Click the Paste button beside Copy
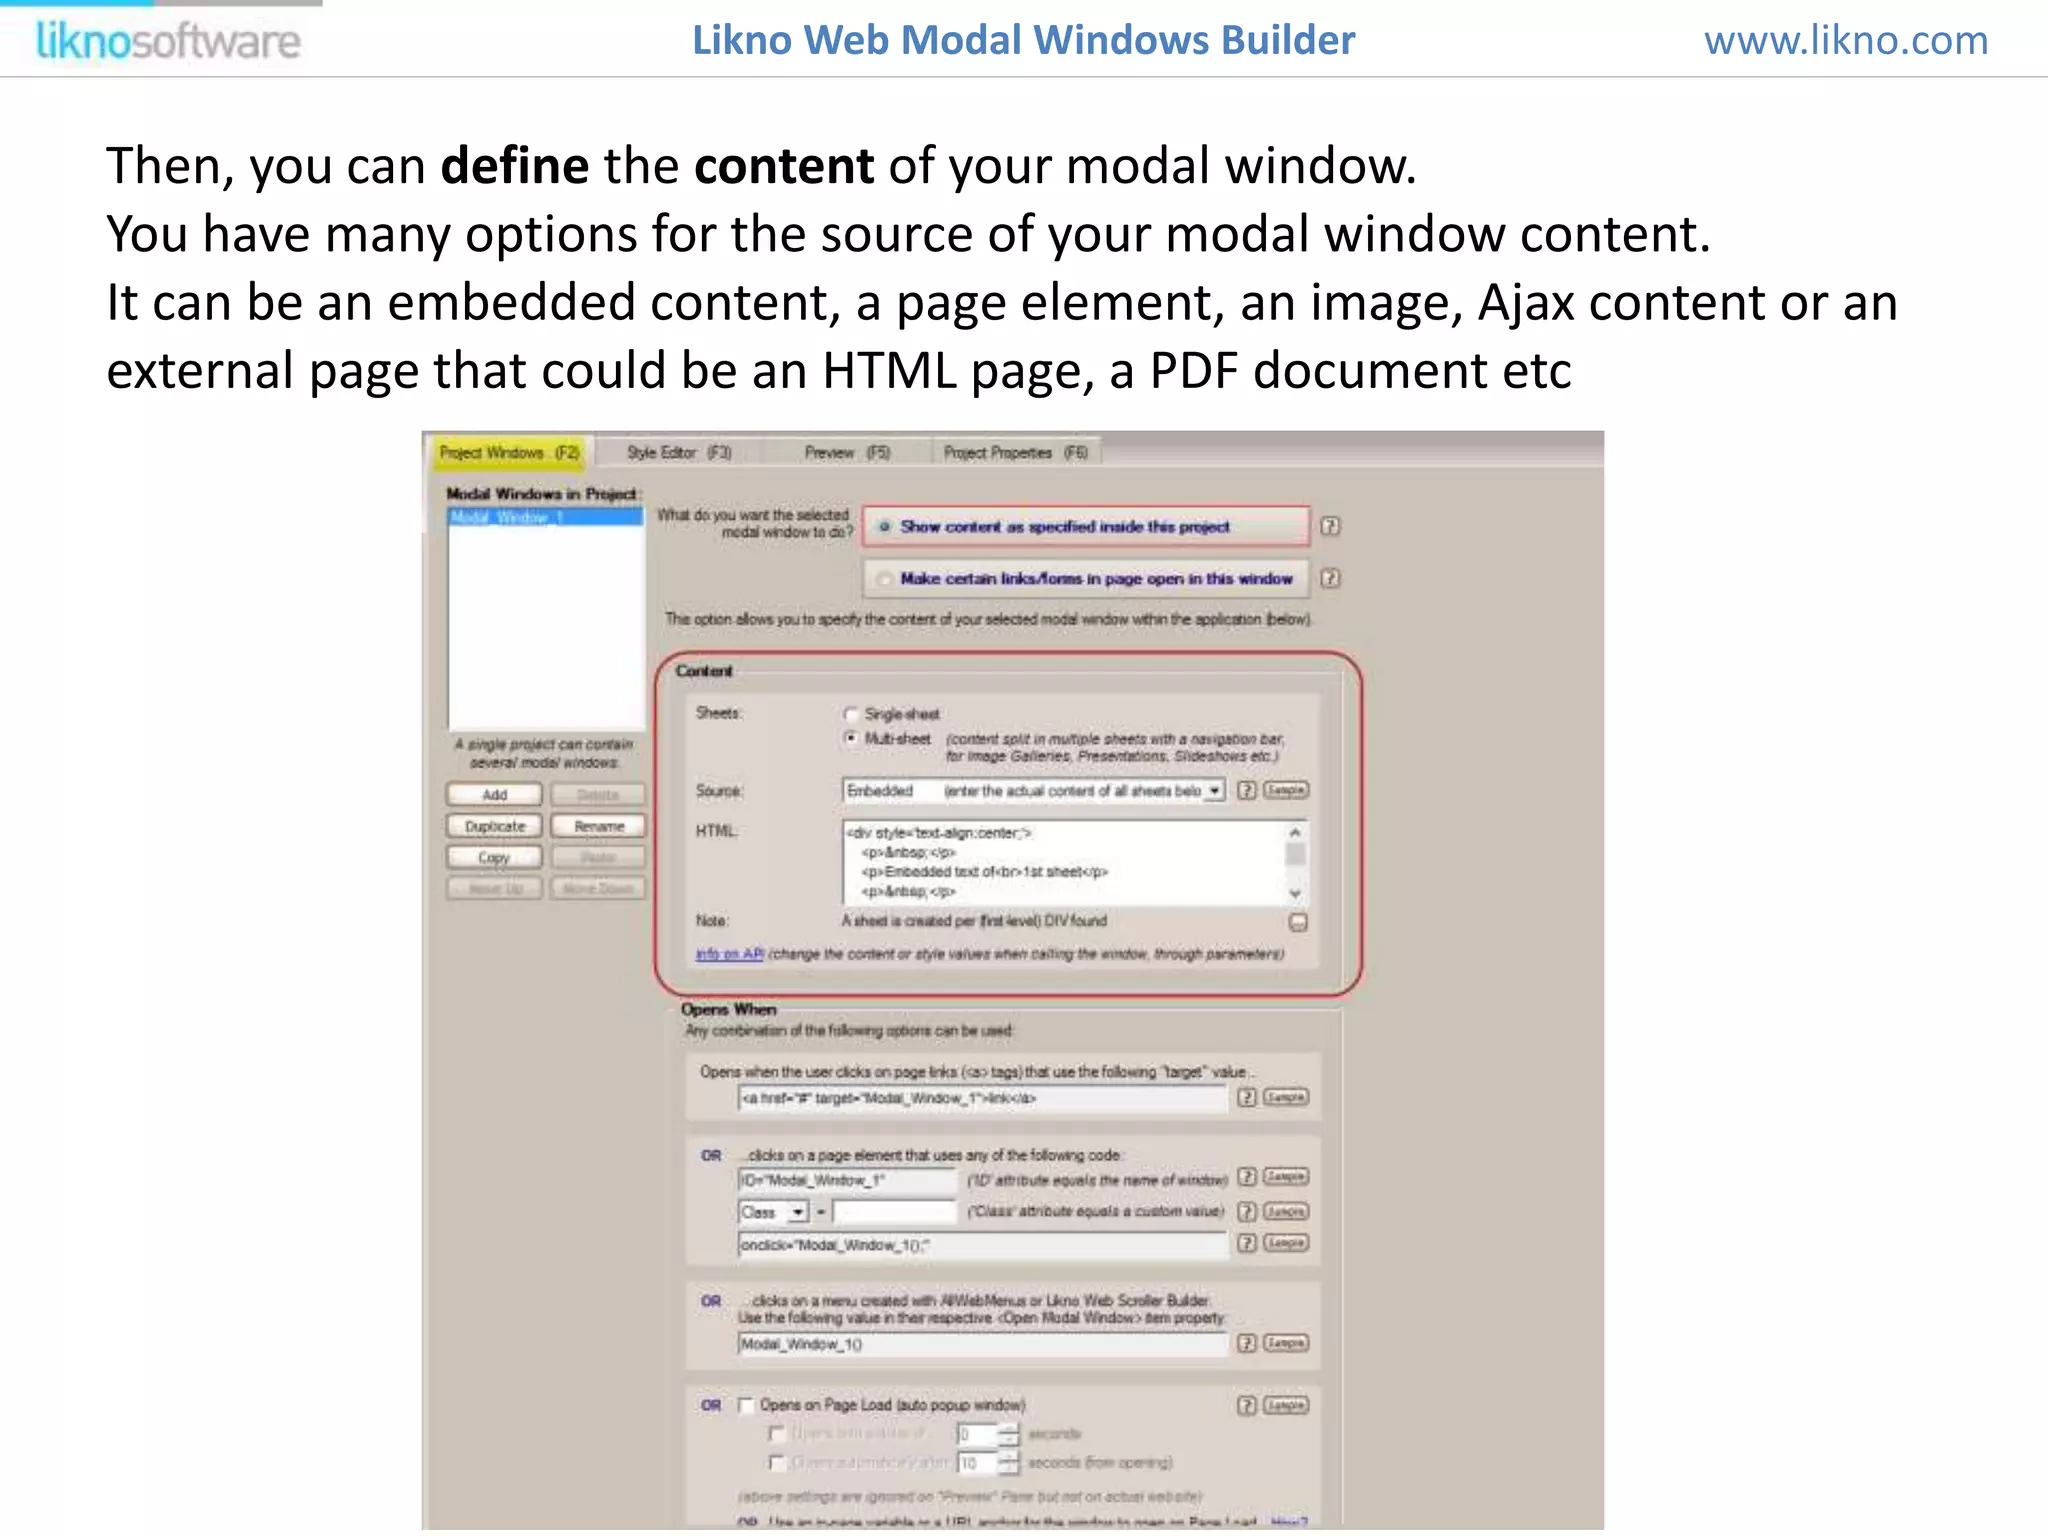 pos(598,857)
